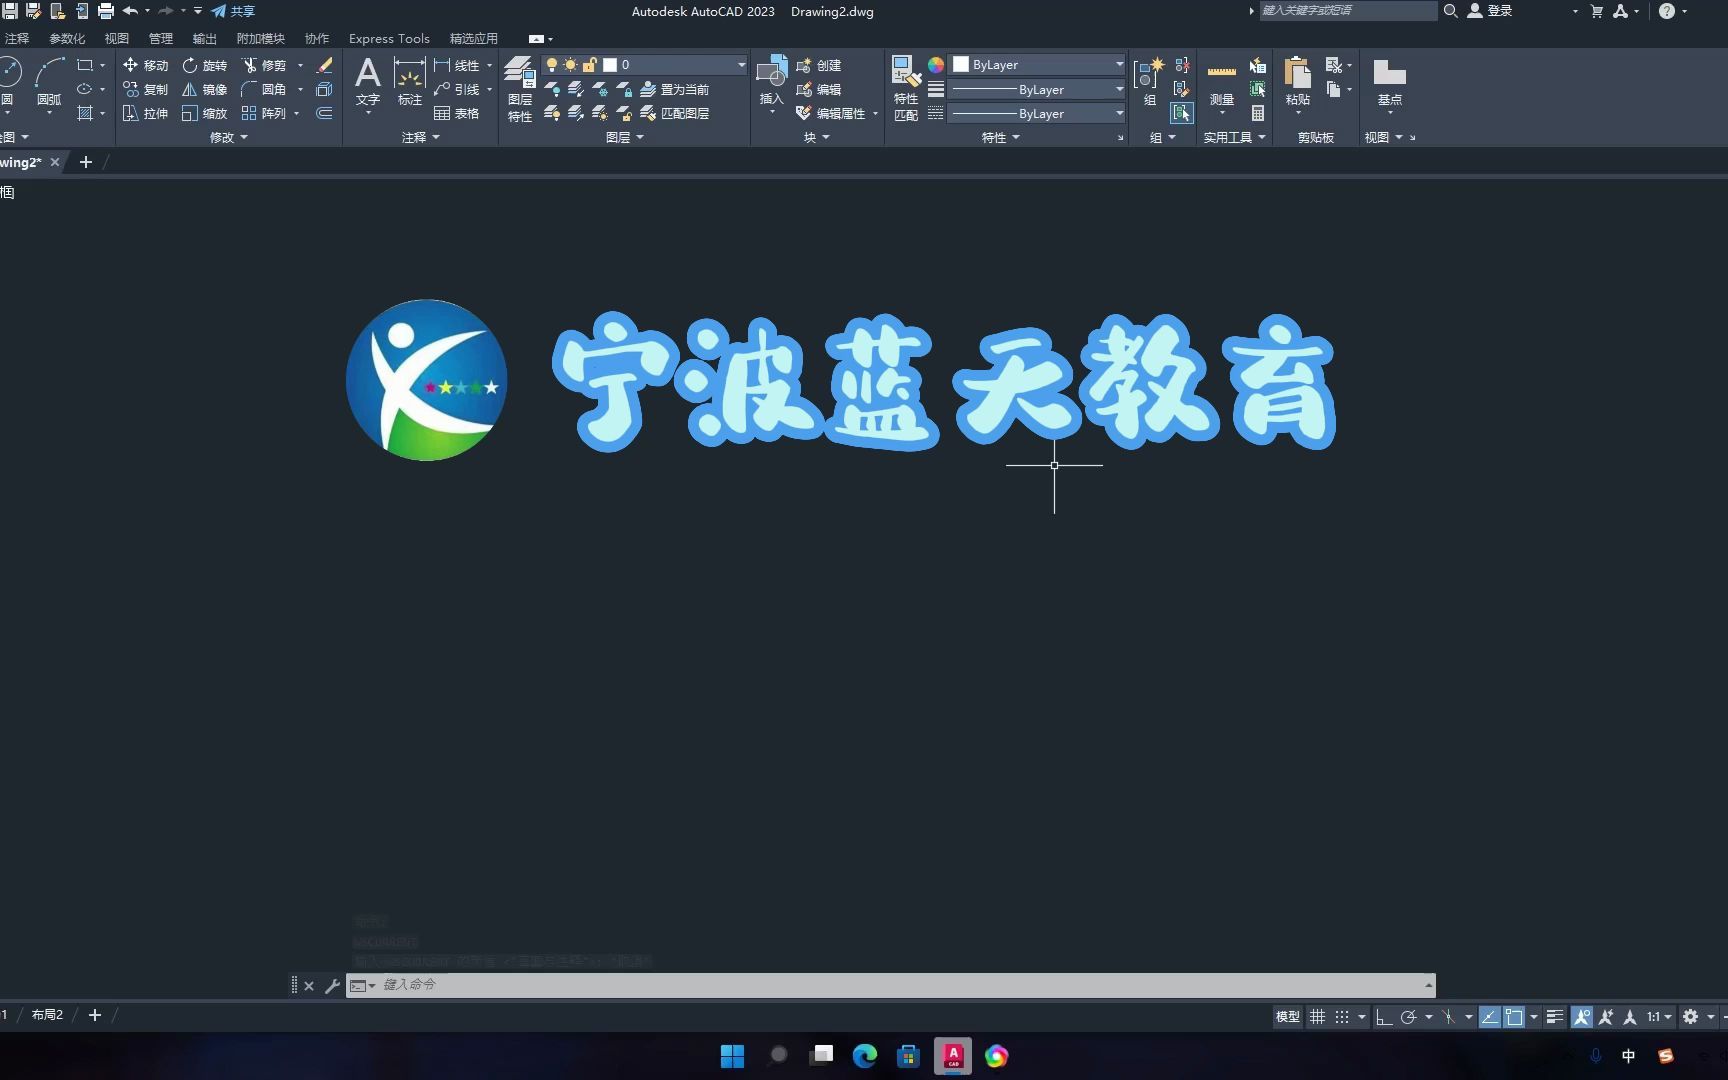1728x1080 pixels.
Task: Click Match Properties (特性匹配) icon
Action: pyautogui.click(x=906, y=89)
